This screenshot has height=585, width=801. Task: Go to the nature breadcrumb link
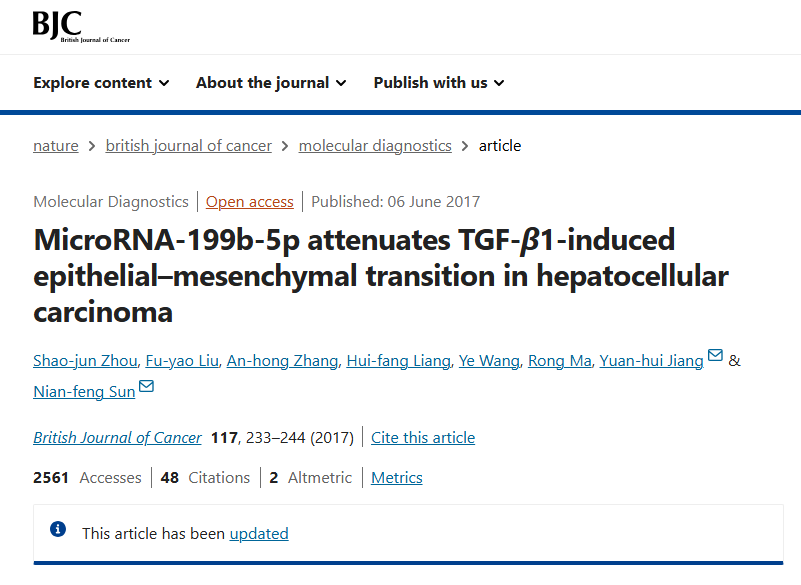click(x=56, y=146)
